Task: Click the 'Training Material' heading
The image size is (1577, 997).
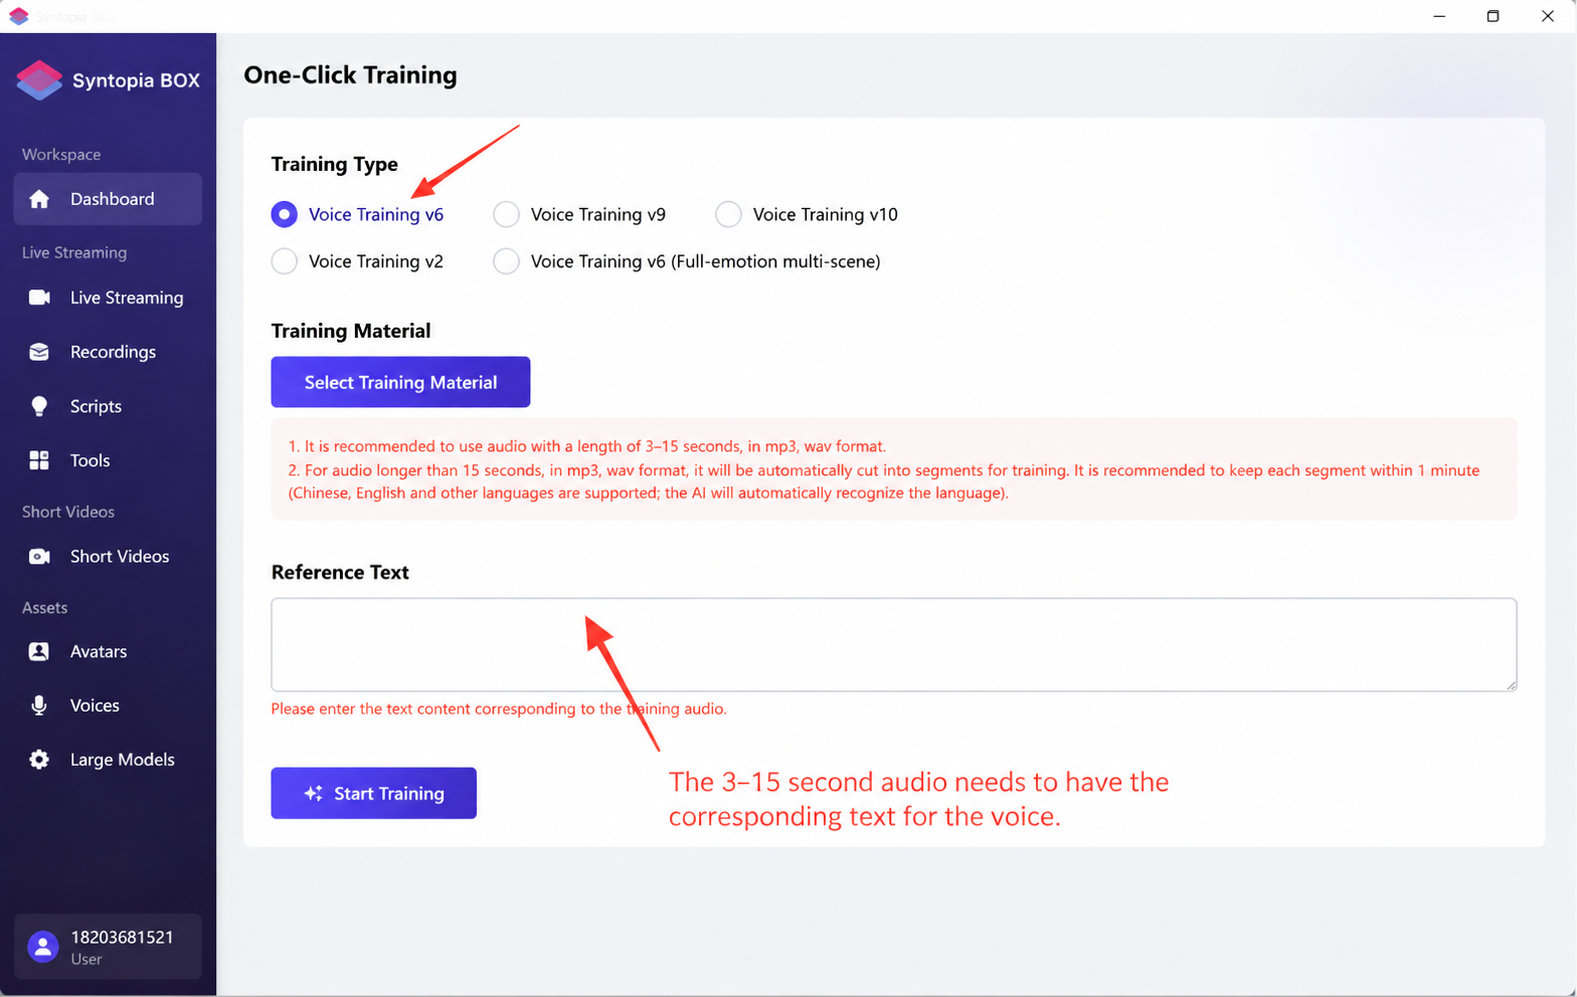Action: 351,331
